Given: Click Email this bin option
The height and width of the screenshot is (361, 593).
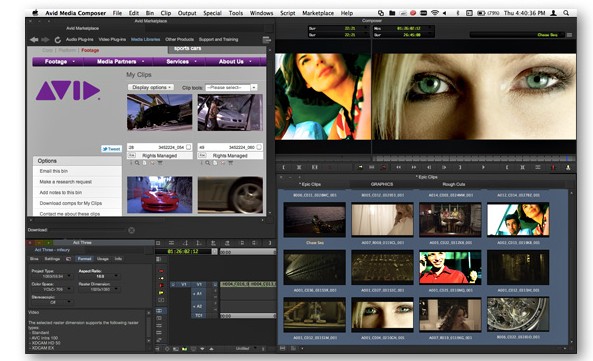Looking at the screenshot, I should tap(54, 171).
